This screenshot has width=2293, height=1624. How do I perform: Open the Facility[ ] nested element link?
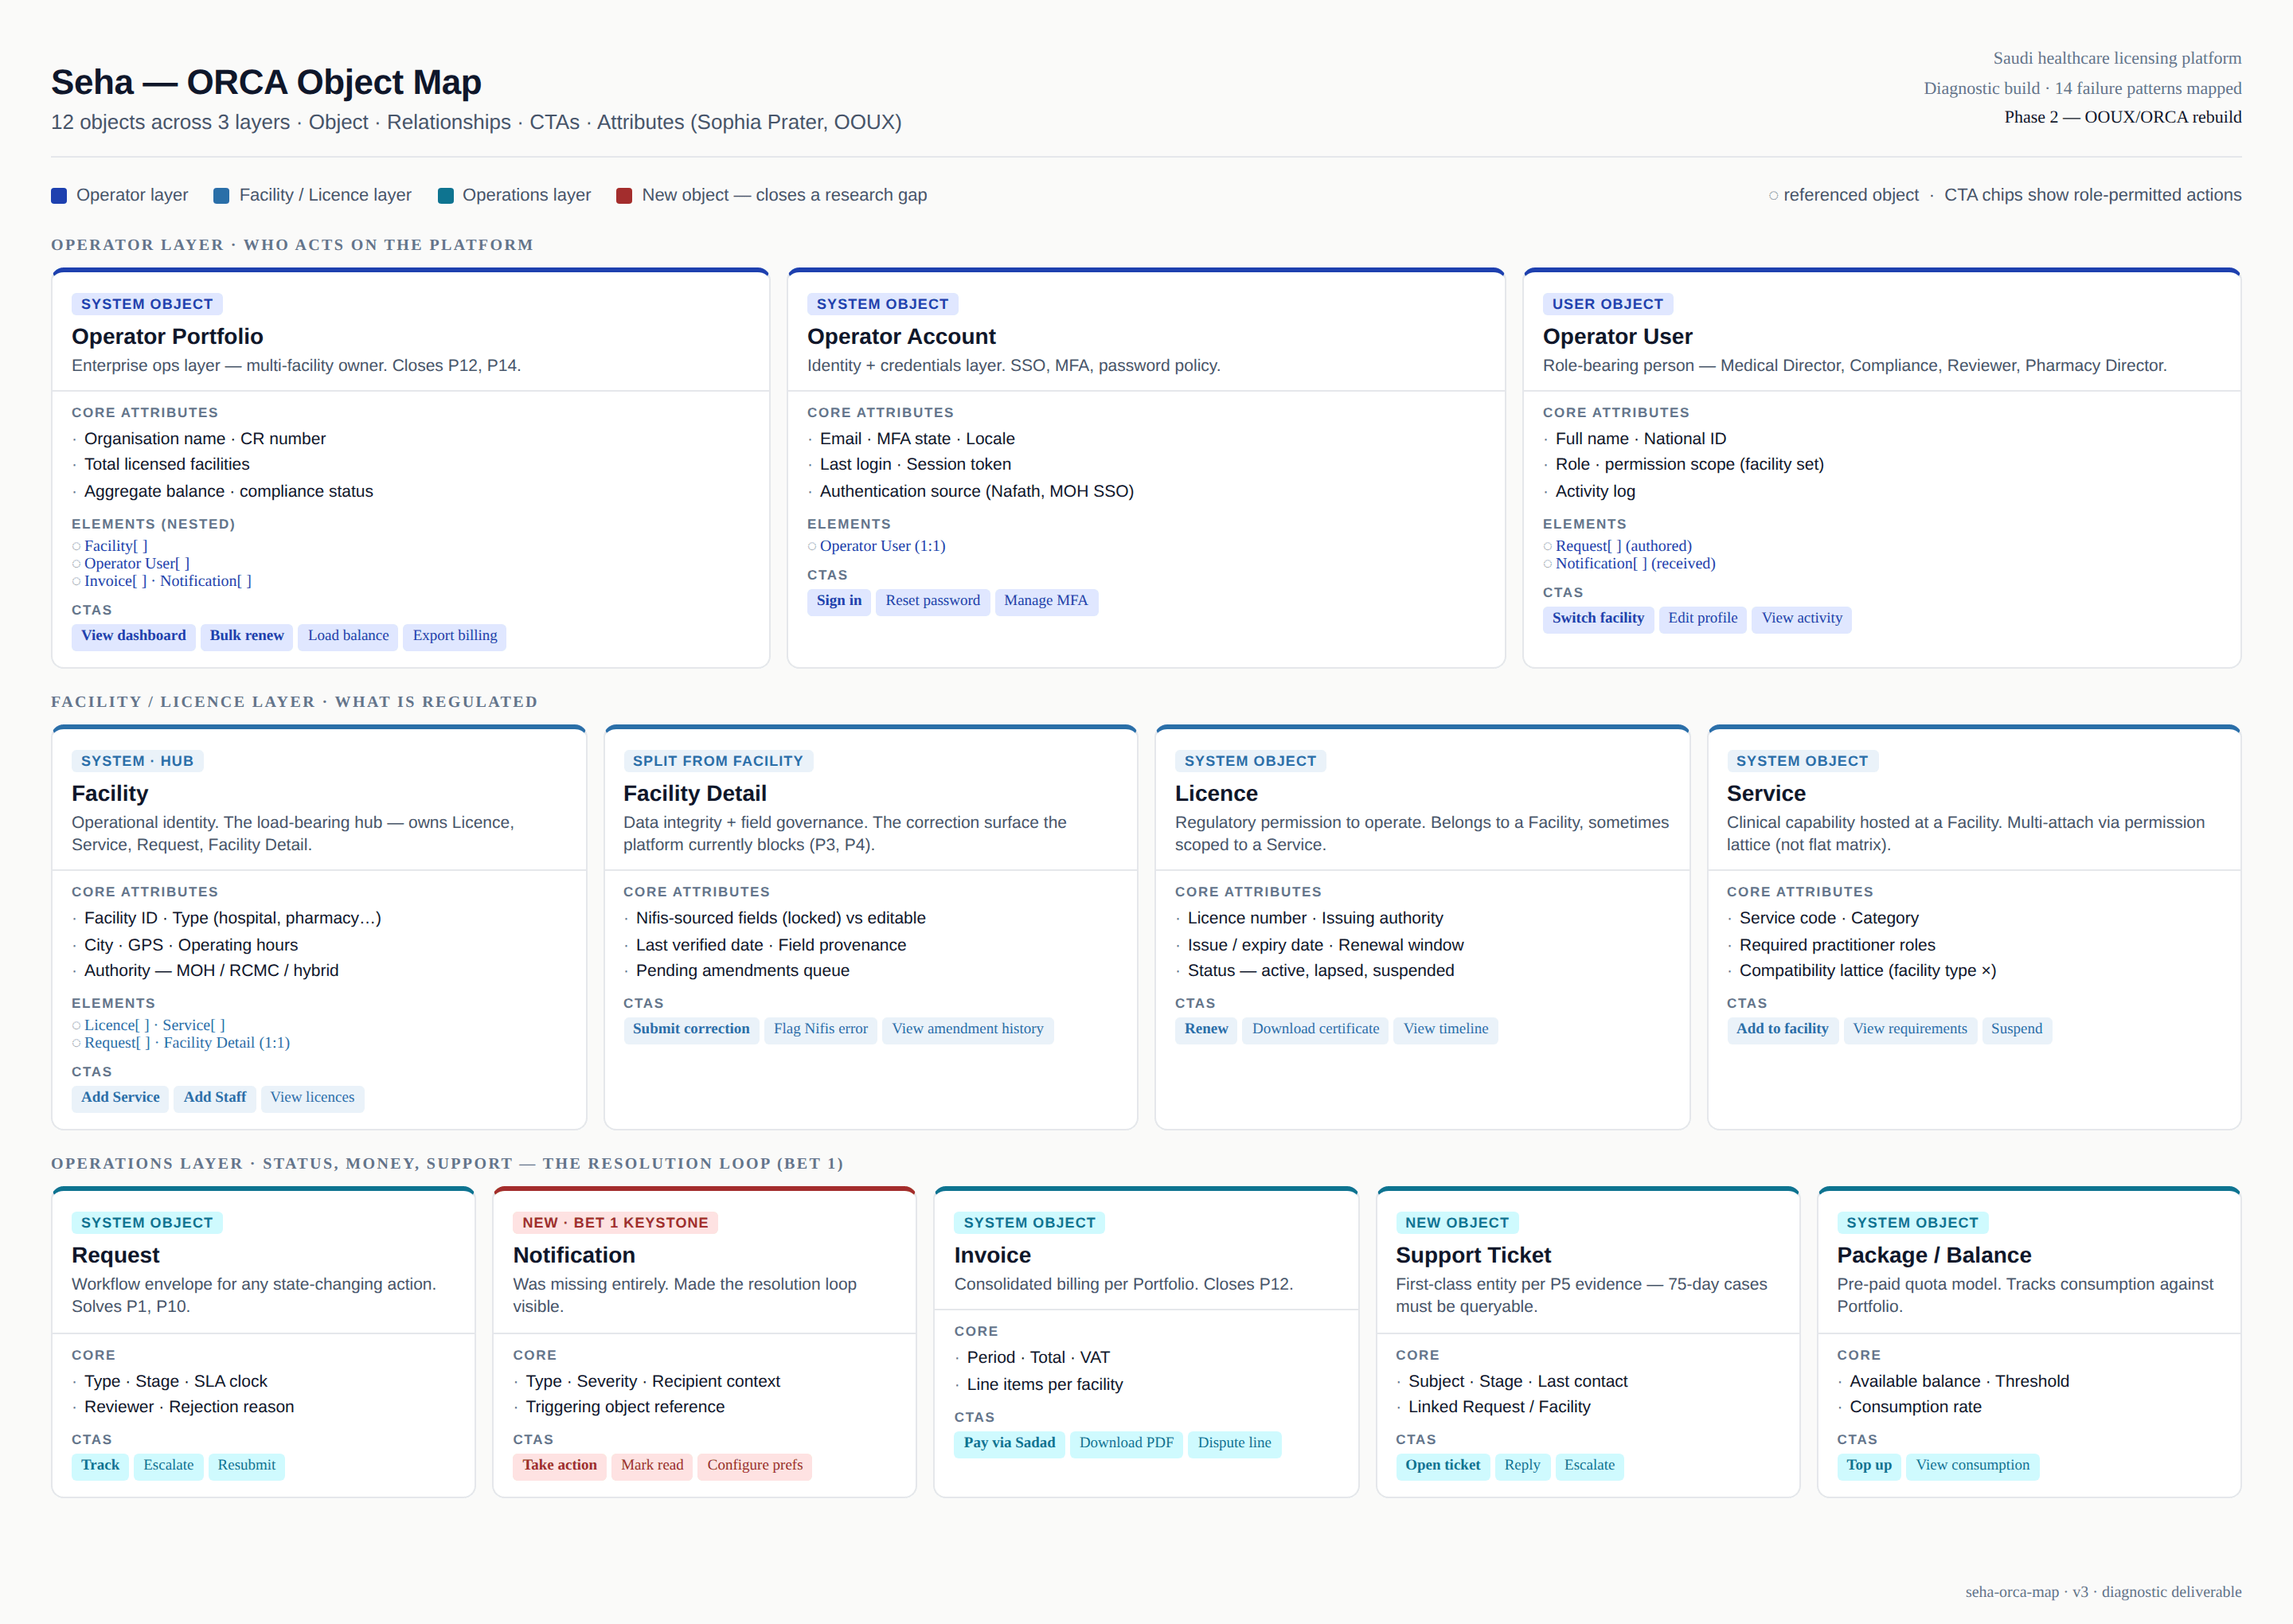(115, 546)
